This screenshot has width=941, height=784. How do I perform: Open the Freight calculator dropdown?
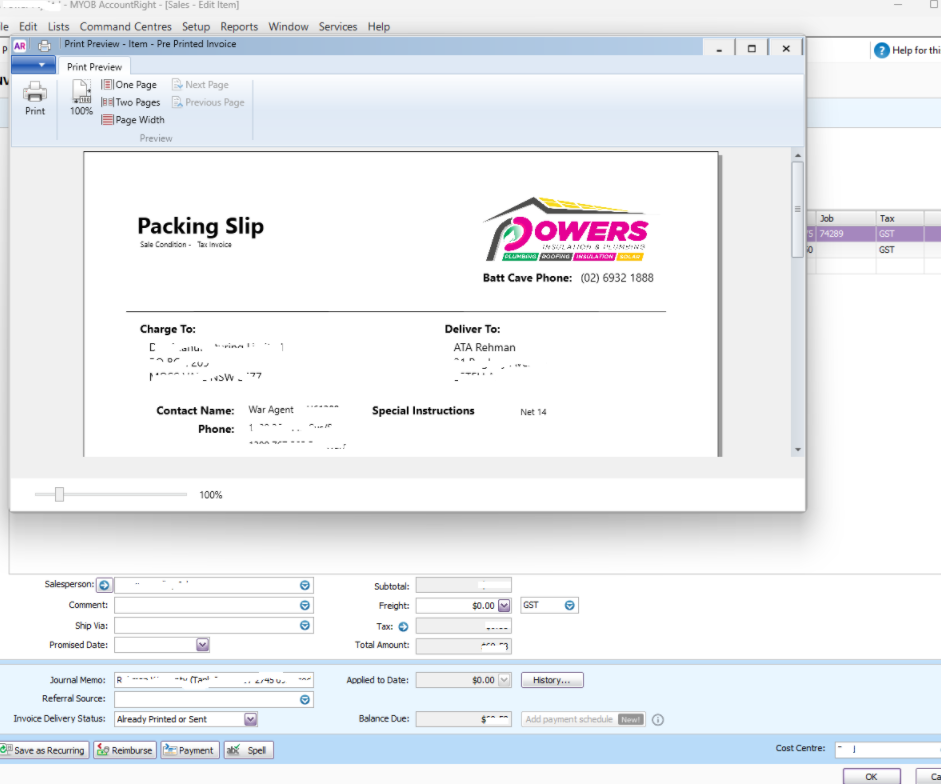click(504, 606)
